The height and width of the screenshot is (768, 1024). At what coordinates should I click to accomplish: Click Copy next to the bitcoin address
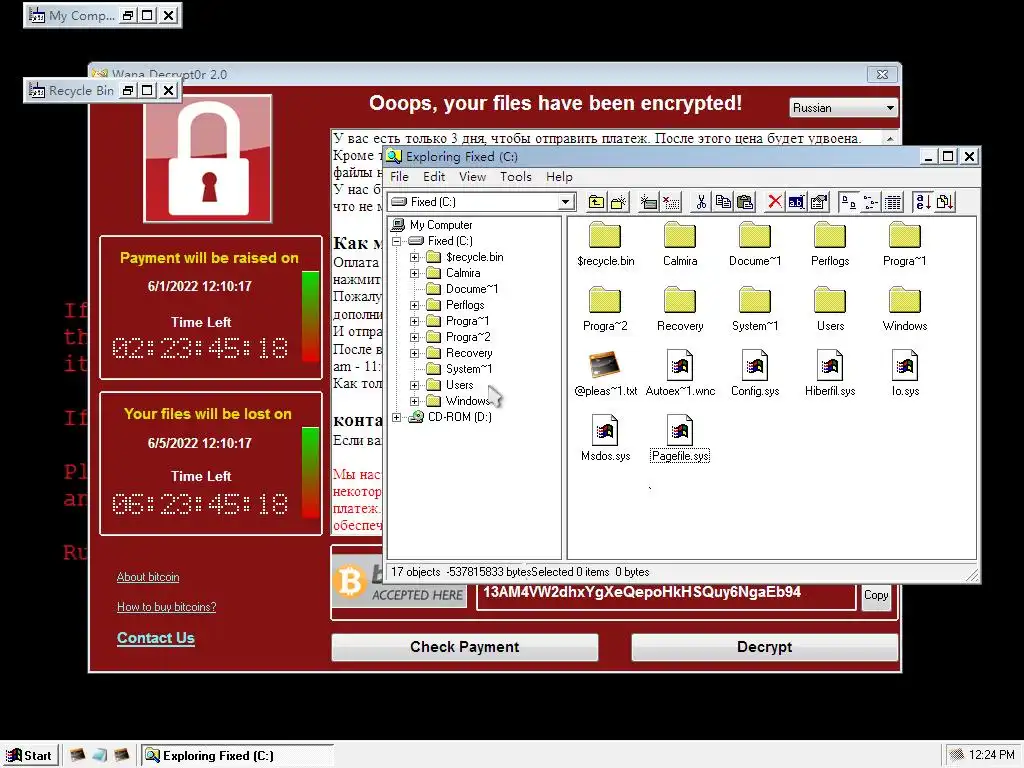tap(876, 595)
